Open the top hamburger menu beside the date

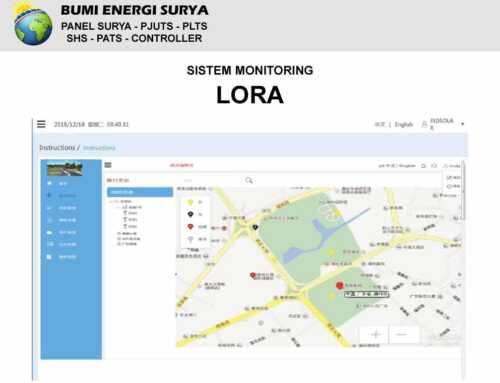click(41, 124)
